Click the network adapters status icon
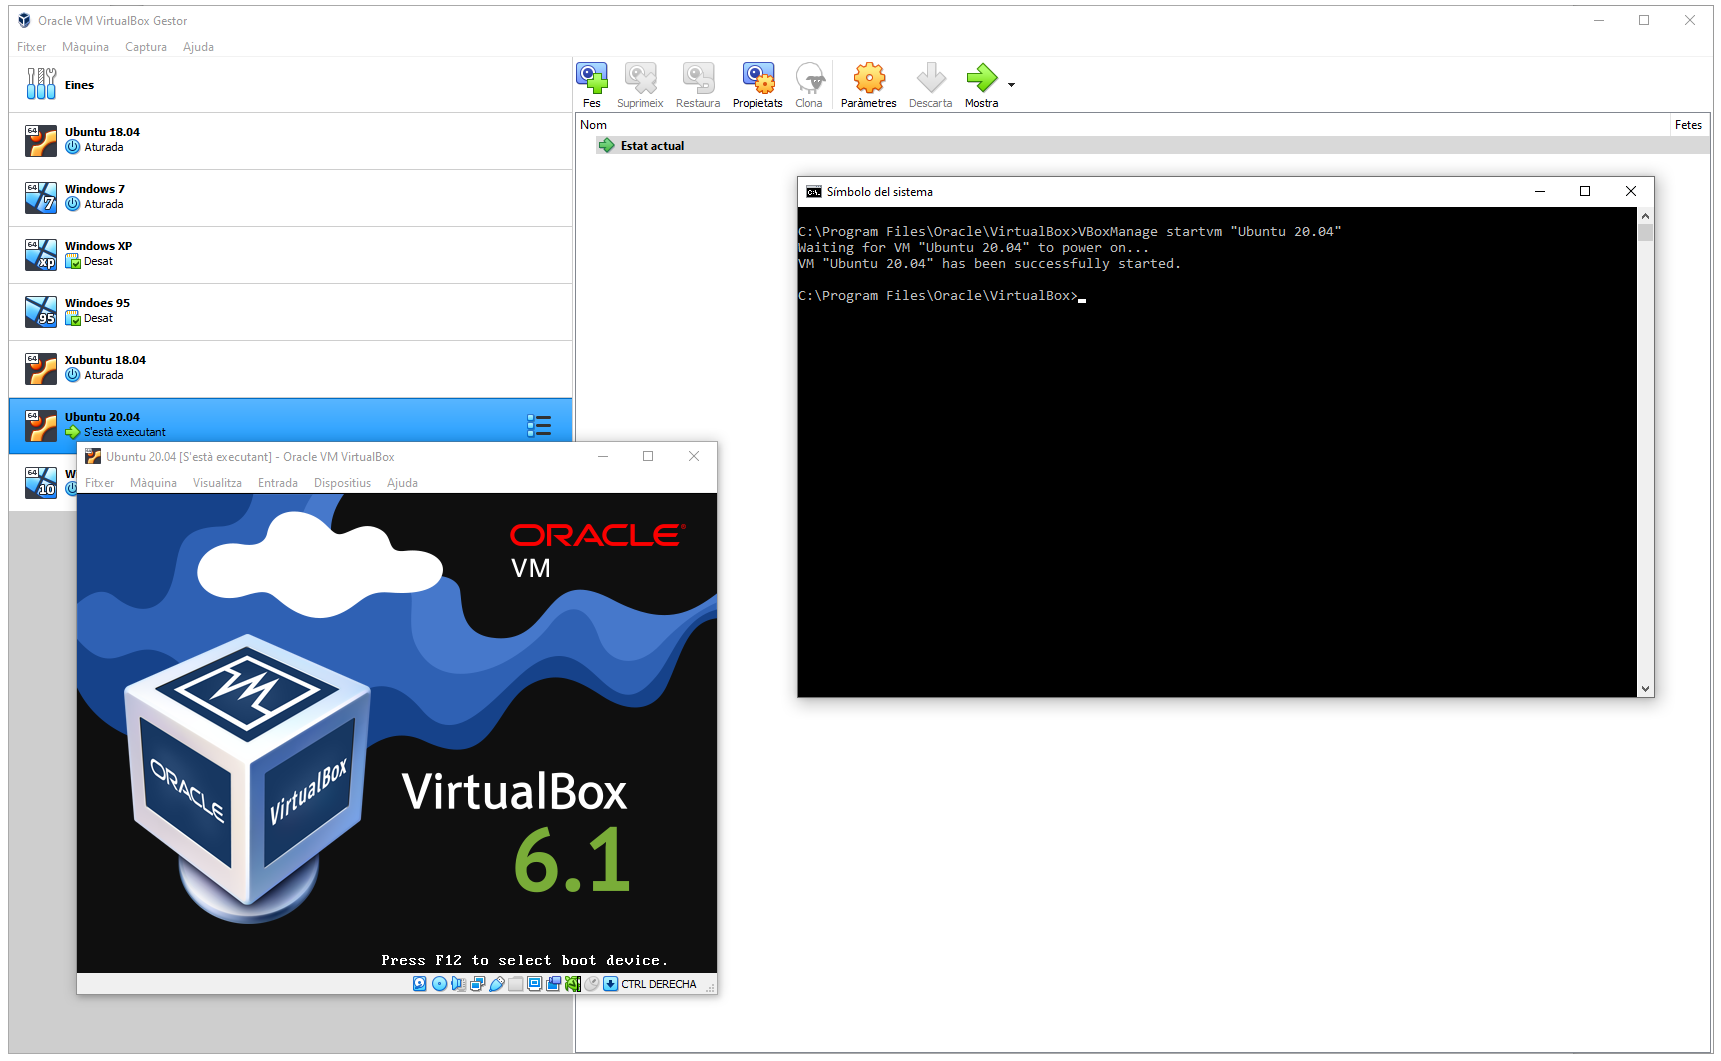 [x=477, y=984]
